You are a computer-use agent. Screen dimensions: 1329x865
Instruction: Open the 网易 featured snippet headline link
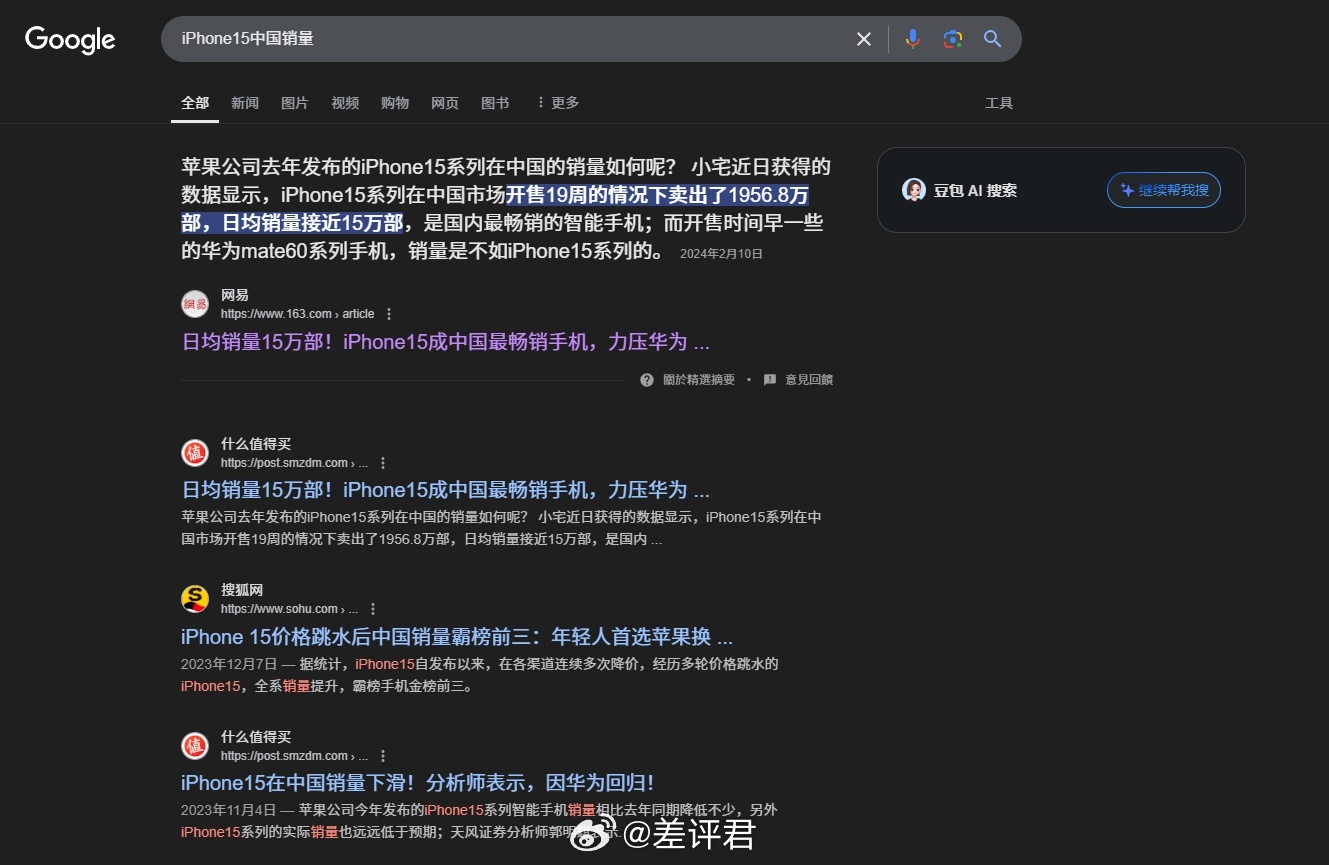pyautogui.click(x=446, y=342)
